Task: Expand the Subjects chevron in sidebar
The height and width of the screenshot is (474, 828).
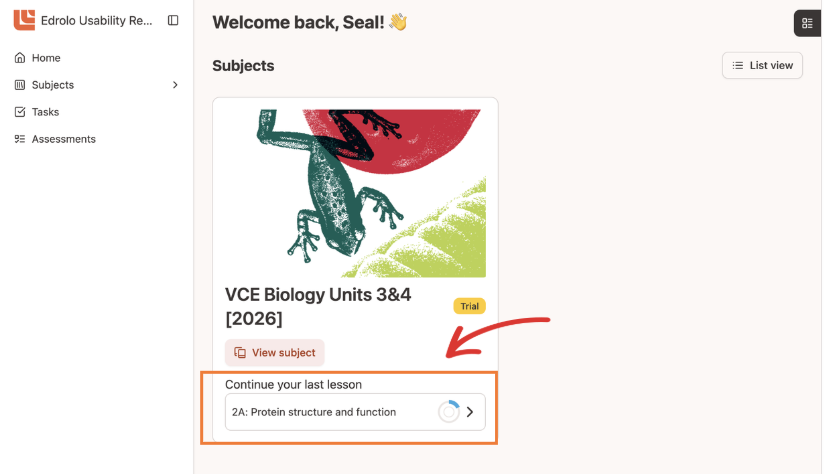Action: [176, 85]
